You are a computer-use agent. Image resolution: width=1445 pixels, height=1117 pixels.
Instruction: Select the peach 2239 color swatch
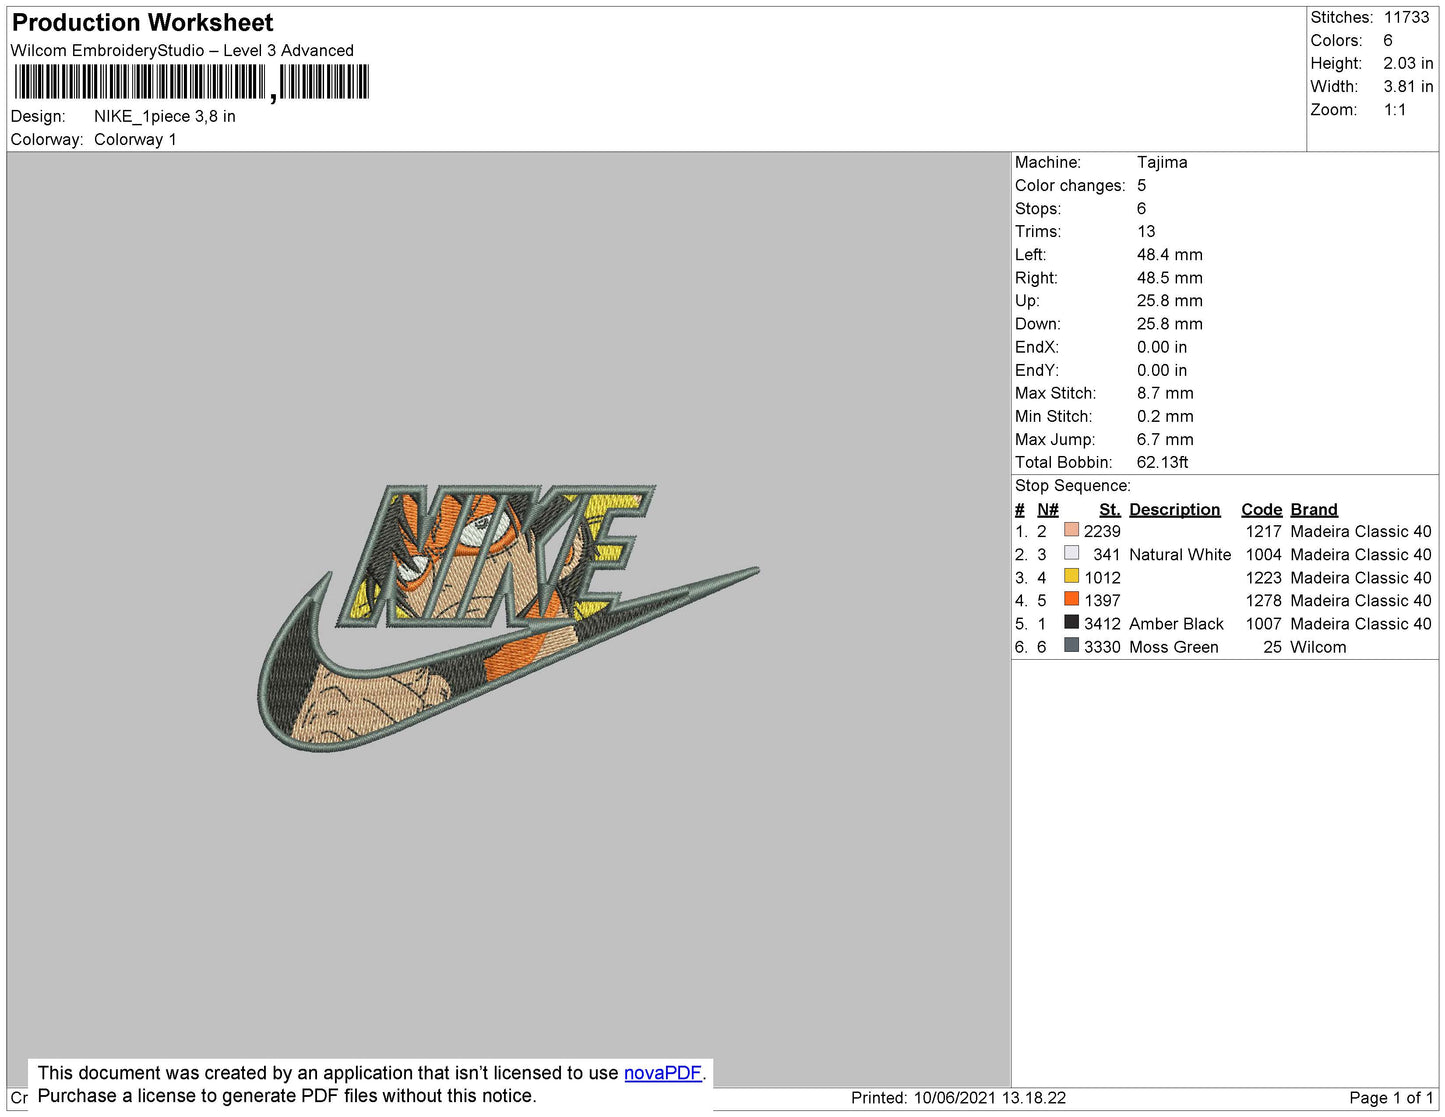[1071, 530]
